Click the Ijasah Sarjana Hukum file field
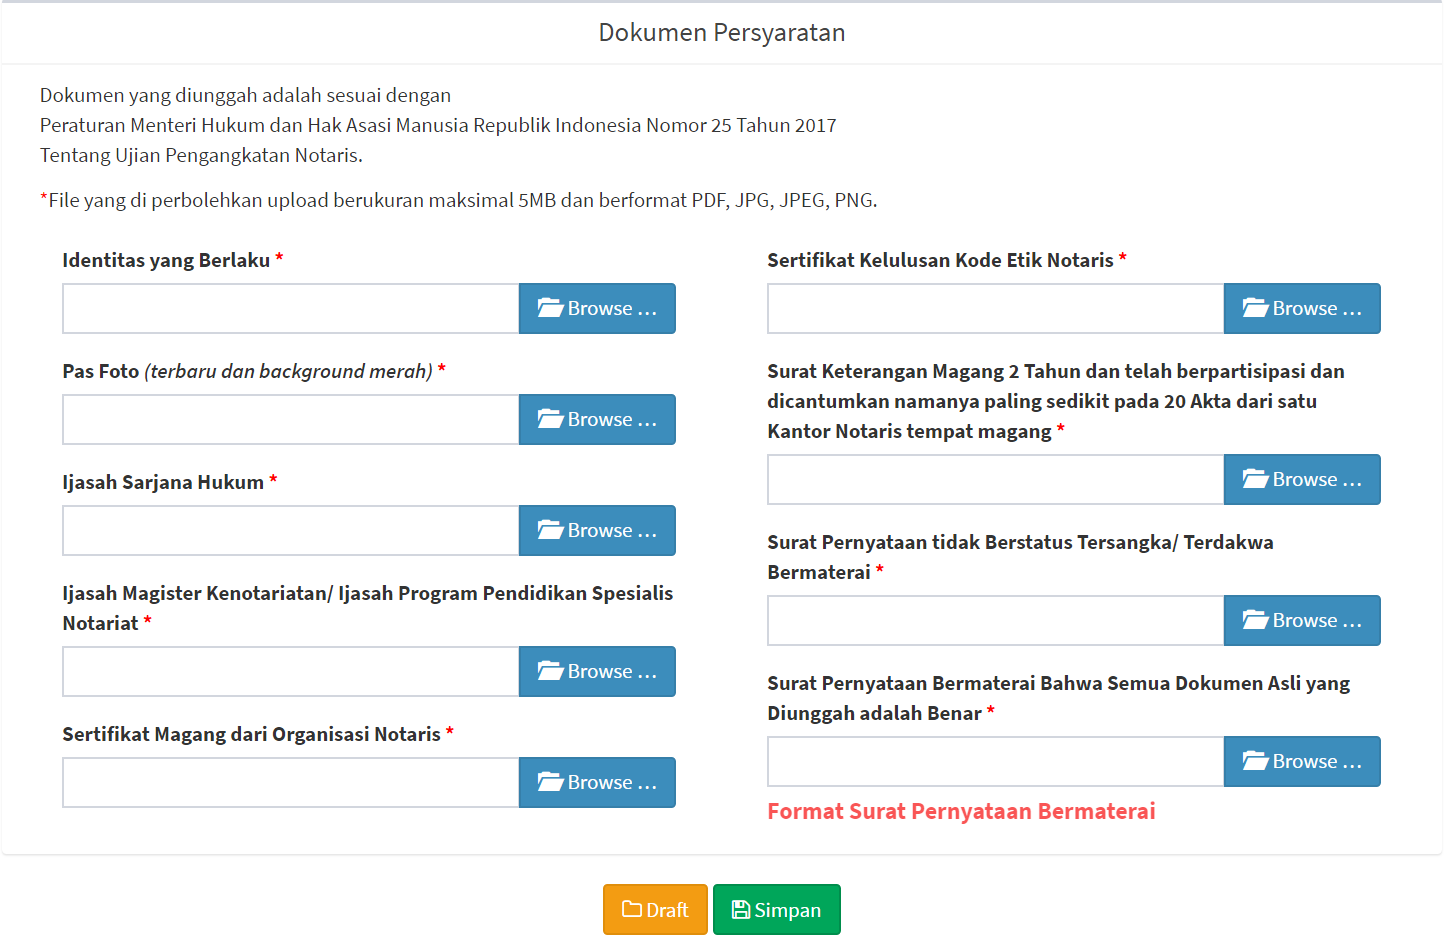Screen dimensions: 1444x945 click(291, 530)
